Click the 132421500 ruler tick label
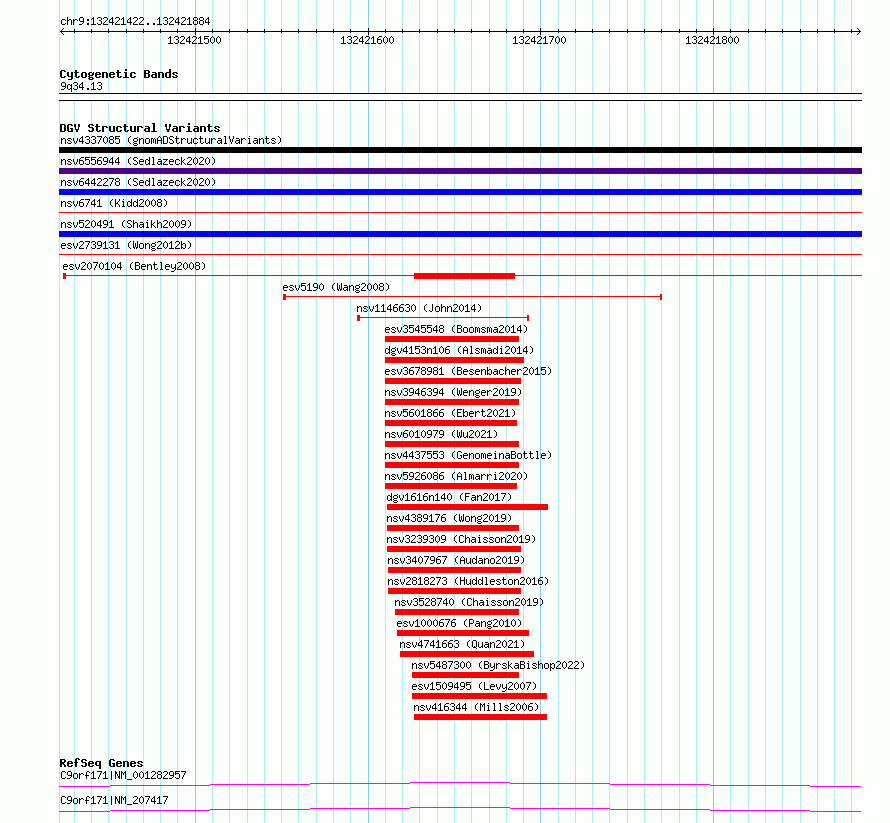The height and width of the screenshot is (823, 890). point(194,40)
